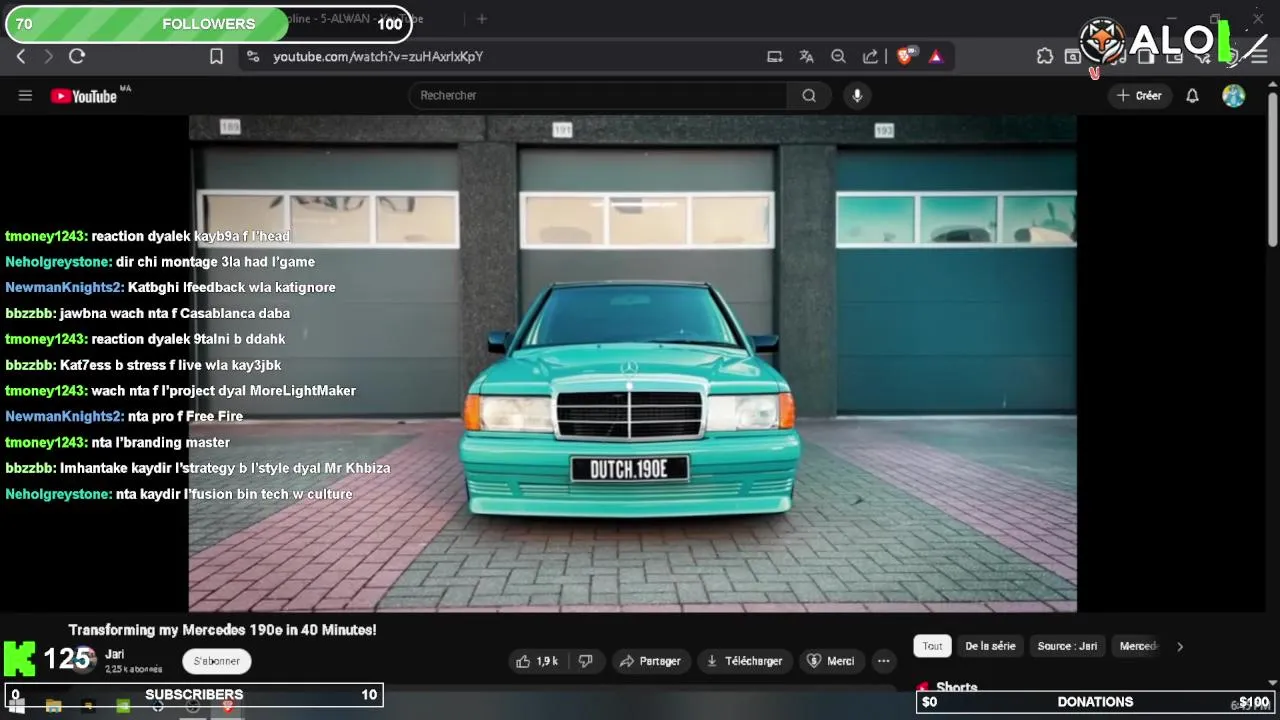The width and height of the screenshot is (1280, 720).
Task: Show more filter chips with right chevron
Action: (1180, 646)
